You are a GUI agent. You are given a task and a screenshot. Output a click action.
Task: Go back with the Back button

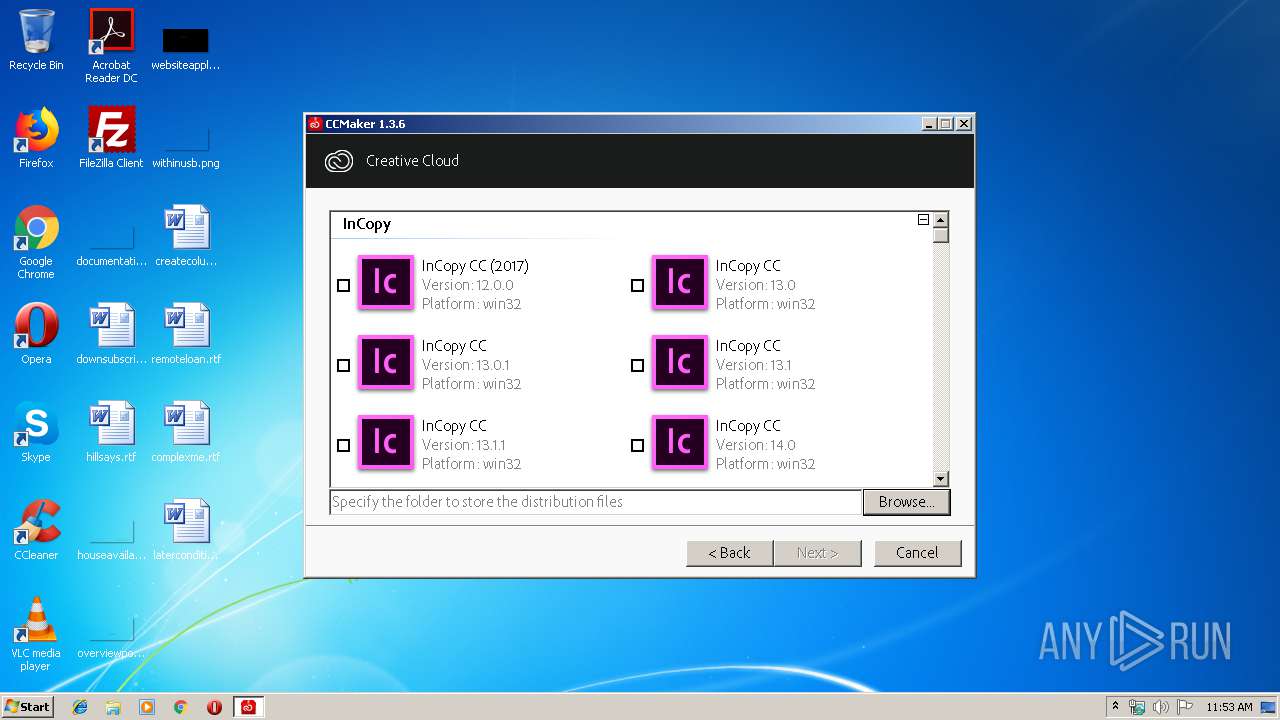point(730,553)
